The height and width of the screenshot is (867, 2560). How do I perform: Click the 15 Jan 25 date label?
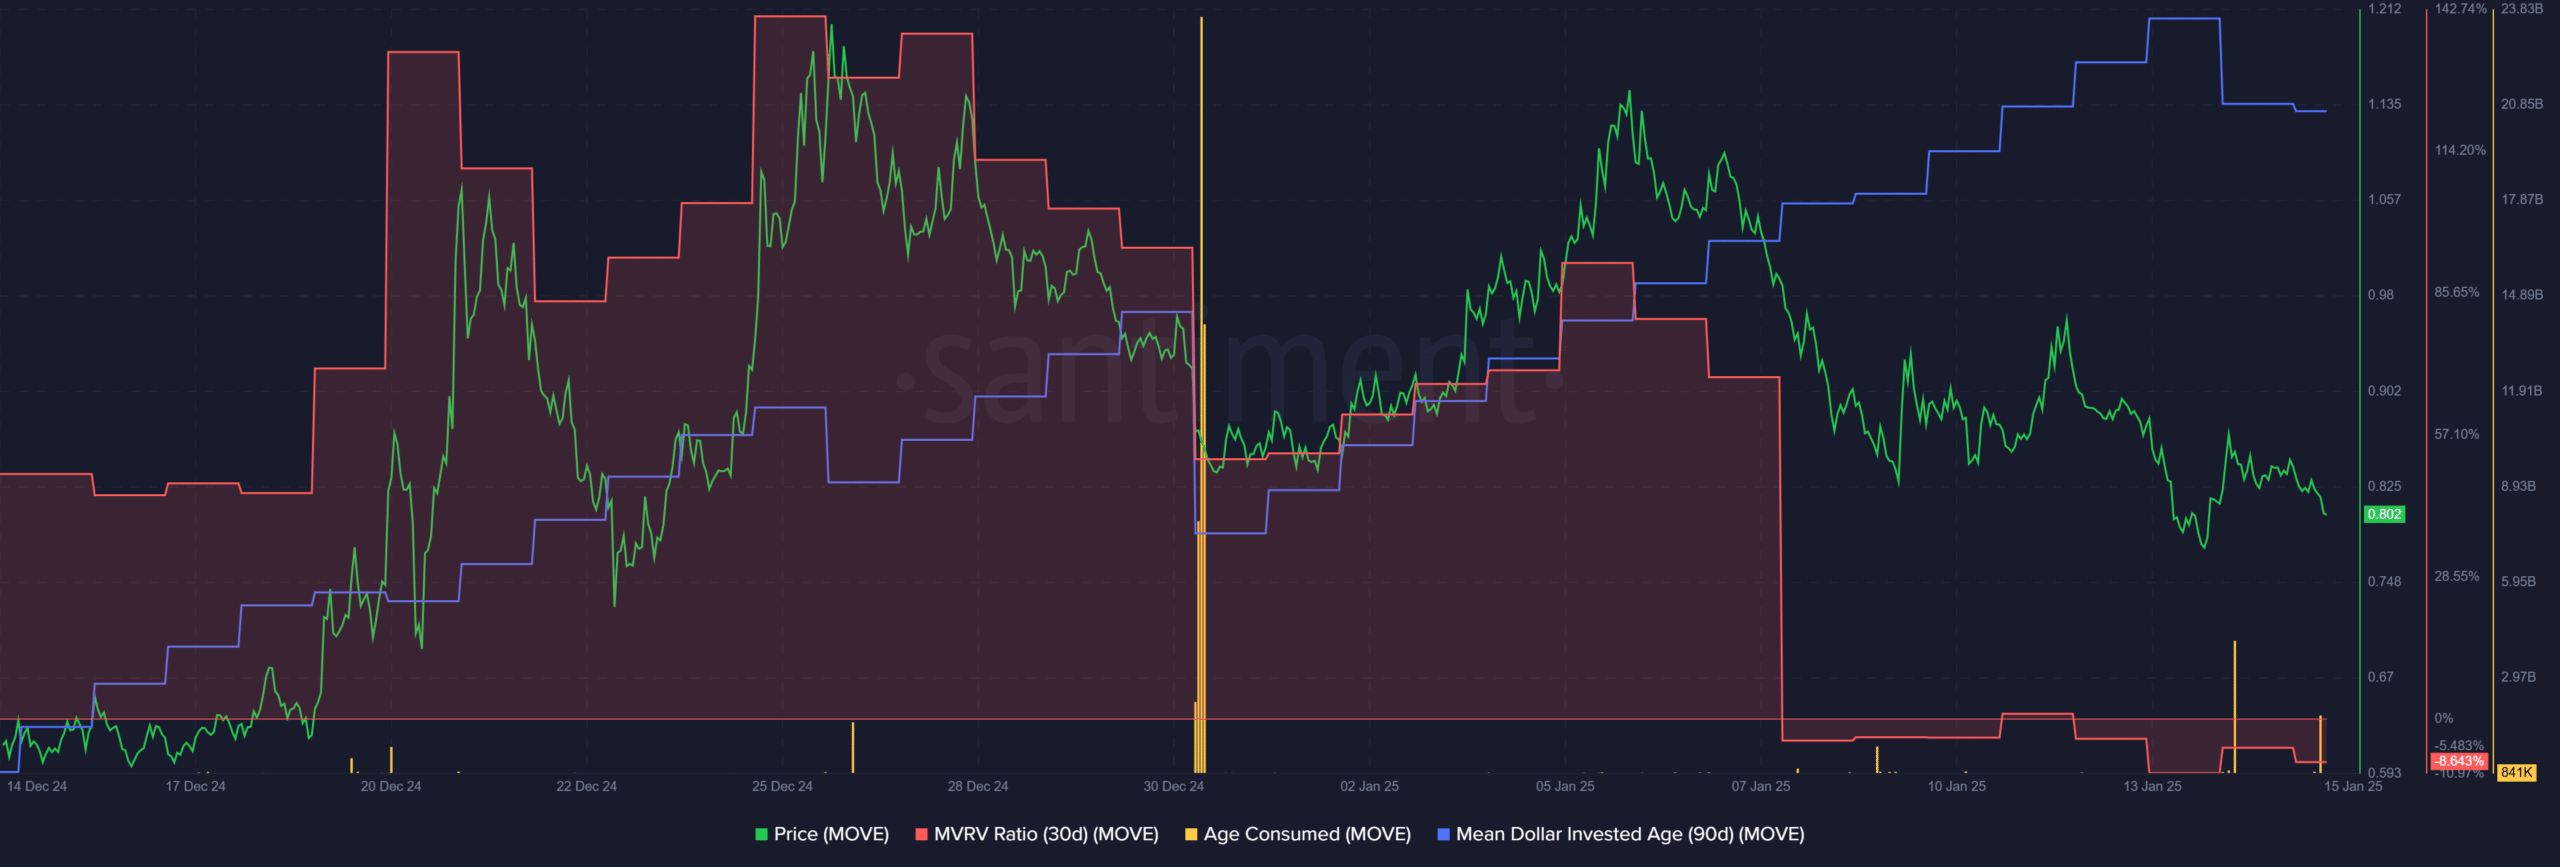(x=2353, y=786)
